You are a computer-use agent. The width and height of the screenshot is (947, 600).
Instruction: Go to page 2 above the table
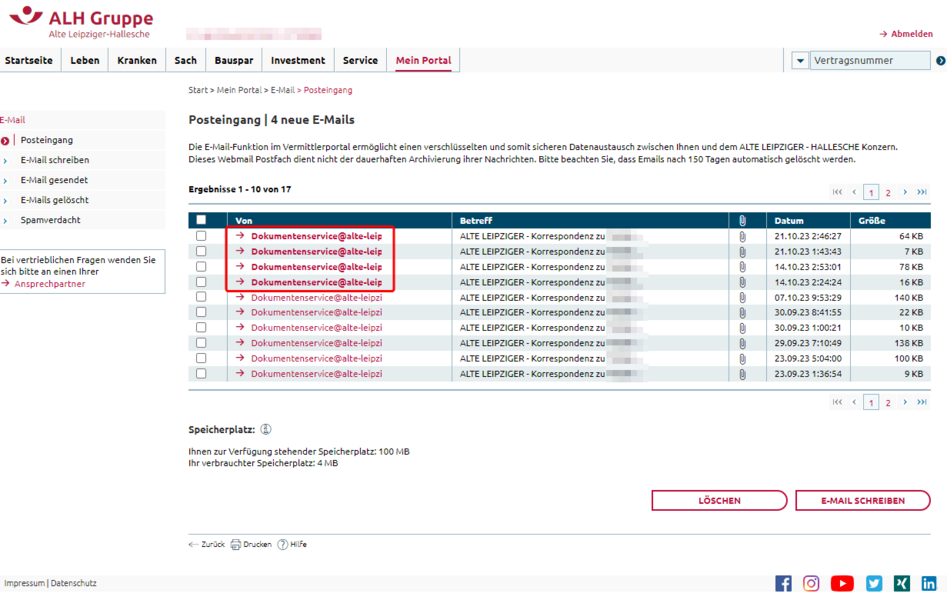tap(888, 193)
